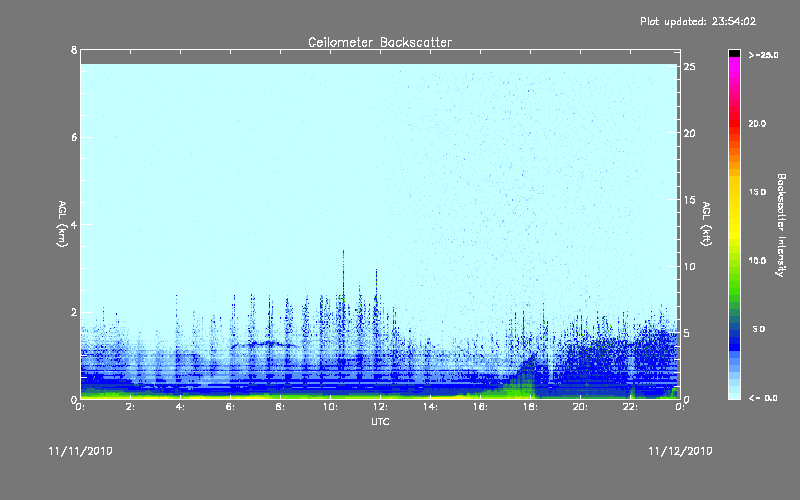This screenshot has width=800, height=500.
Task: Click the 'Ceilometer Backscatter' plot title
Action: point(380,42)
